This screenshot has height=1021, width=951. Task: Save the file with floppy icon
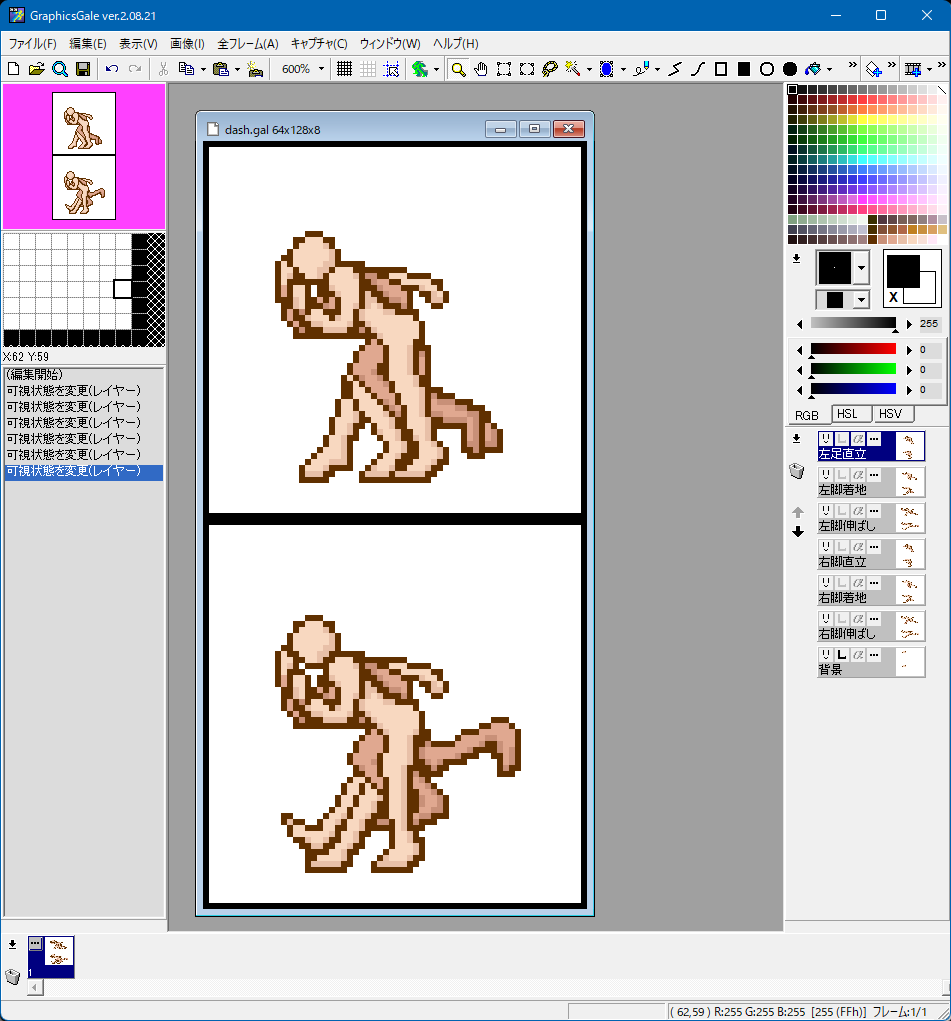coord(83,69)
